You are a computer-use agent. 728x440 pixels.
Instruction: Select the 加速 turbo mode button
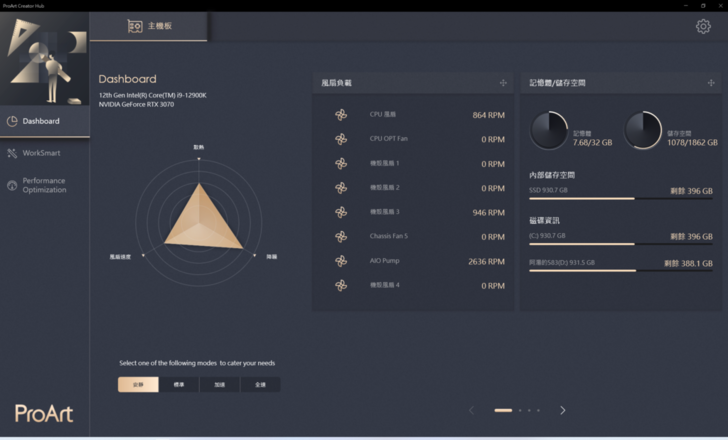click(220, 384)
